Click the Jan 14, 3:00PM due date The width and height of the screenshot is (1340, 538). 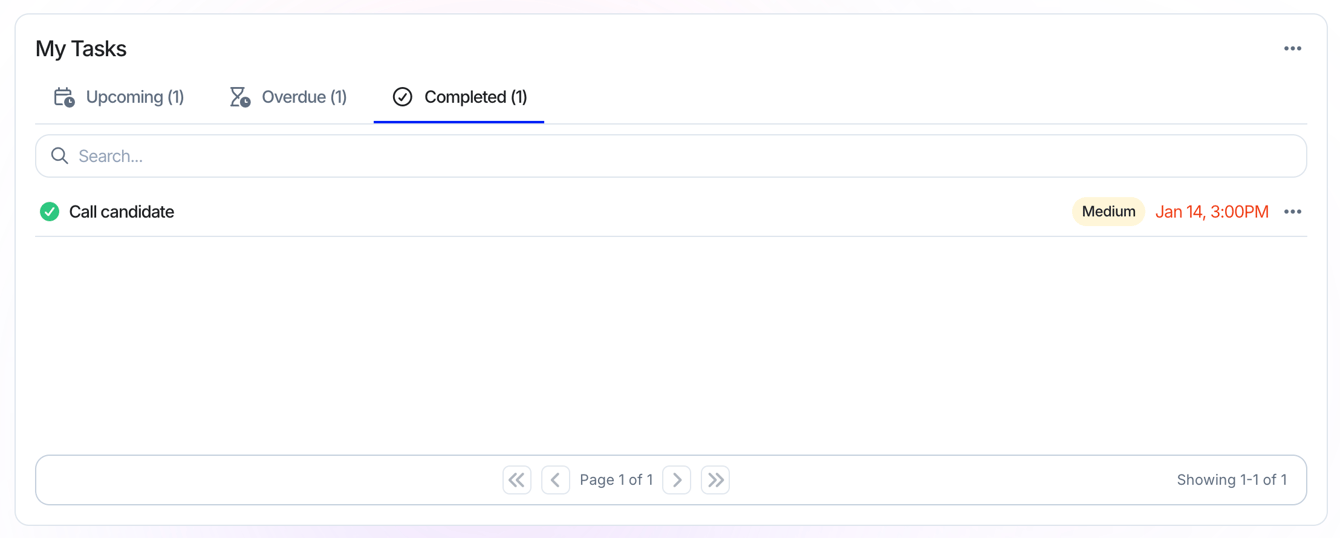[1212, 212]
